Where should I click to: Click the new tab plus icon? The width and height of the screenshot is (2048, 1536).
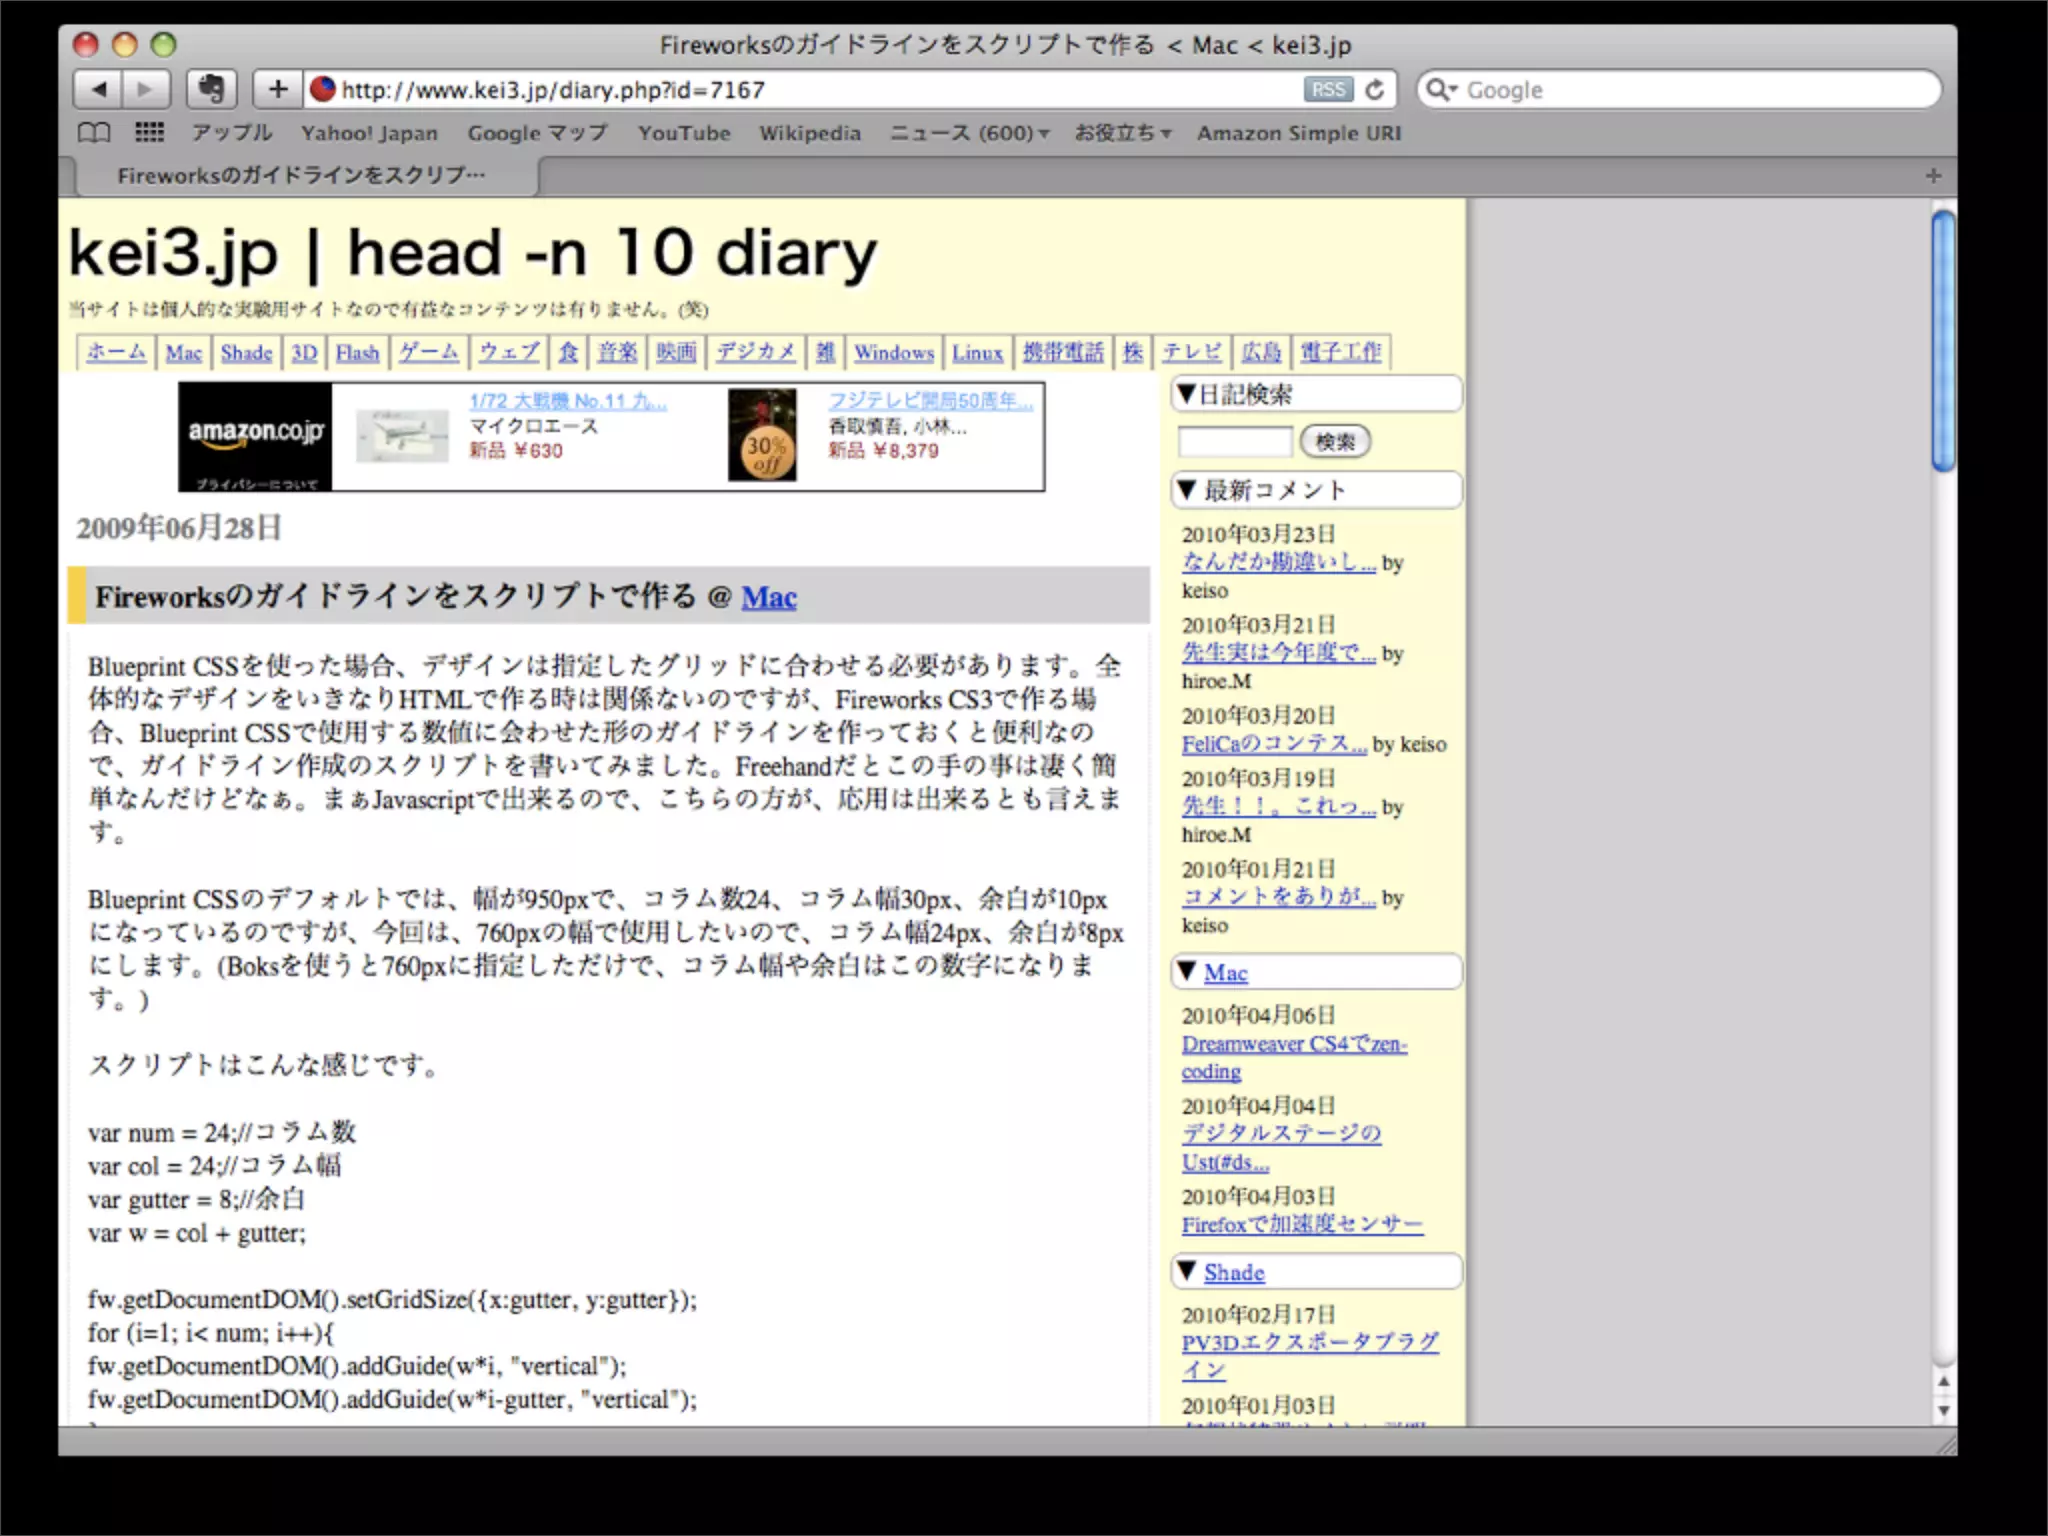point(1933,176)
